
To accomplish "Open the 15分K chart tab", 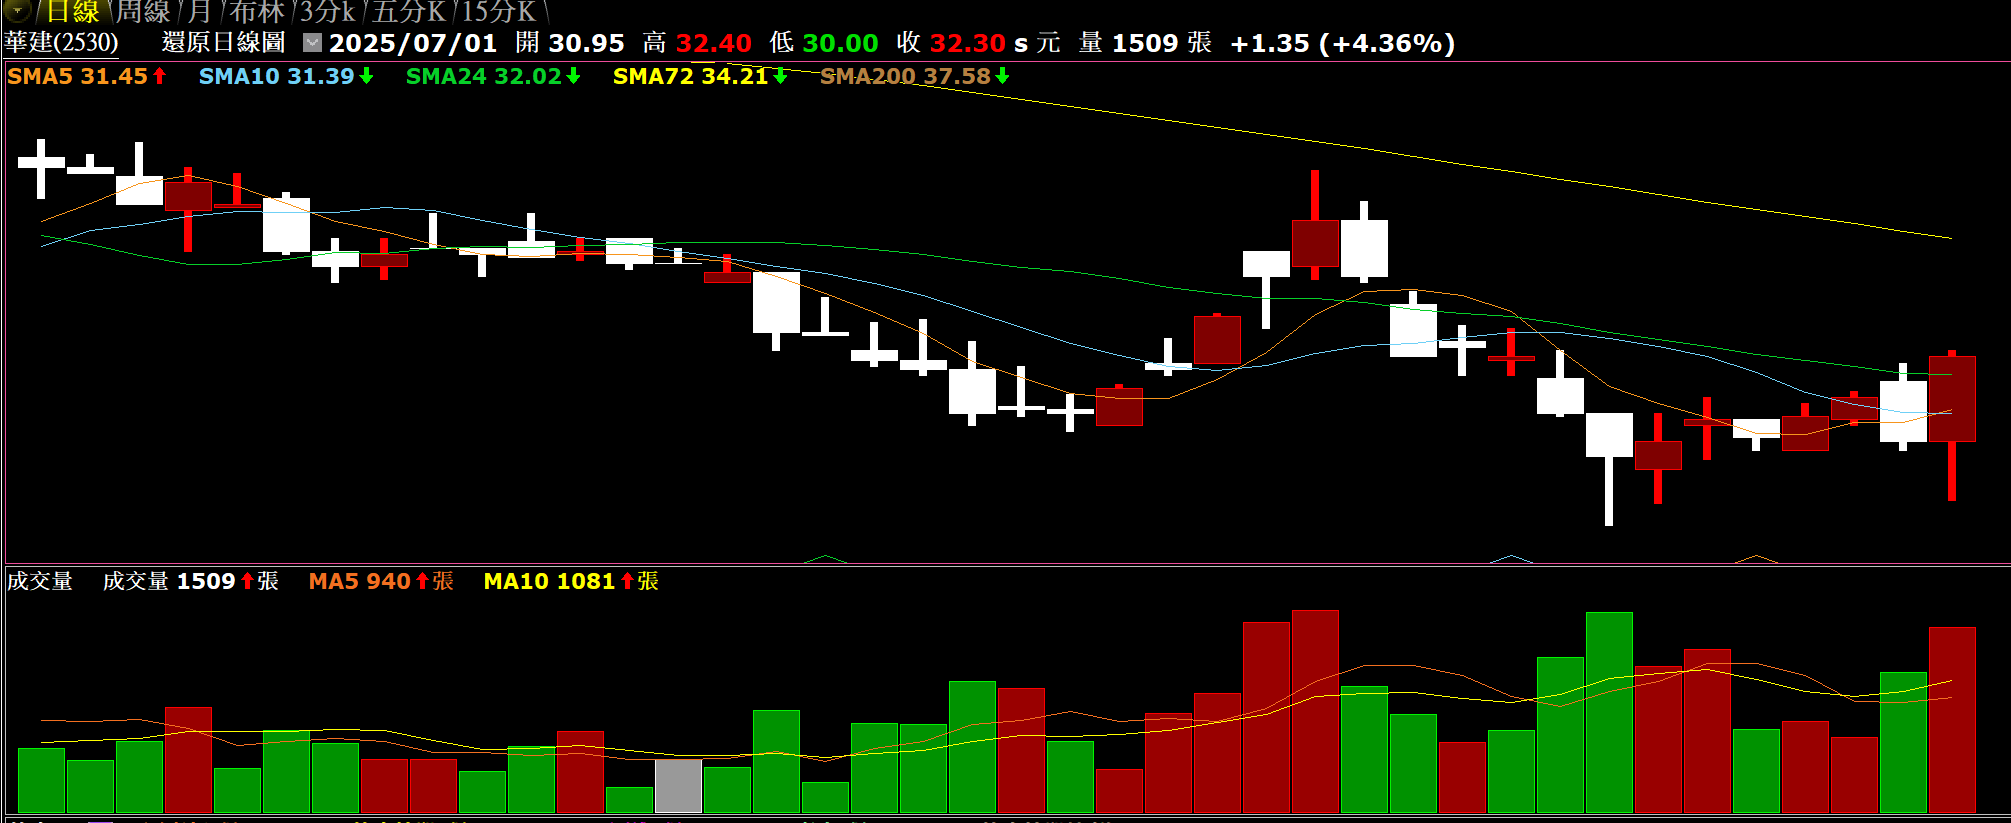I will [x=499, y=12].
